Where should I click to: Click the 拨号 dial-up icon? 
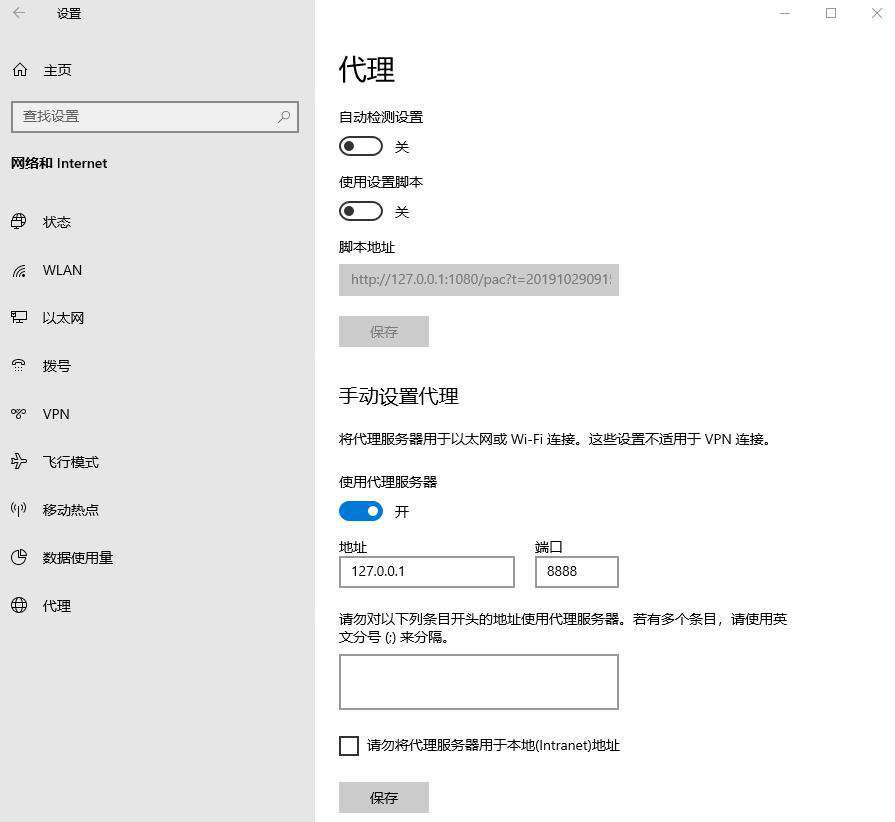click(19, 365)
